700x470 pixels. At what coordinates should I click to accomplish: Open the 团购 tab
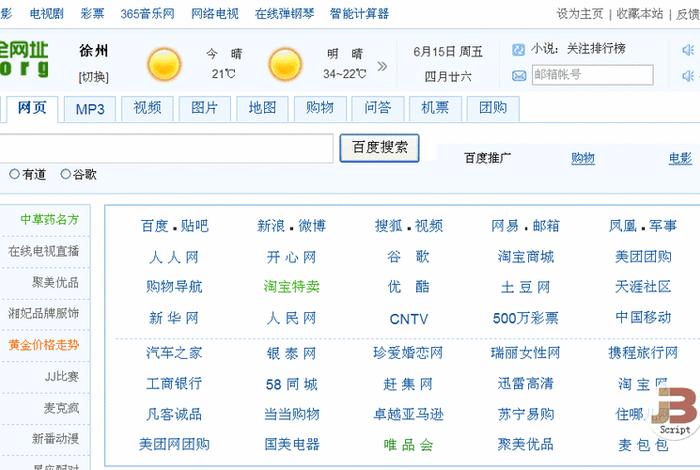pos(493,109)
